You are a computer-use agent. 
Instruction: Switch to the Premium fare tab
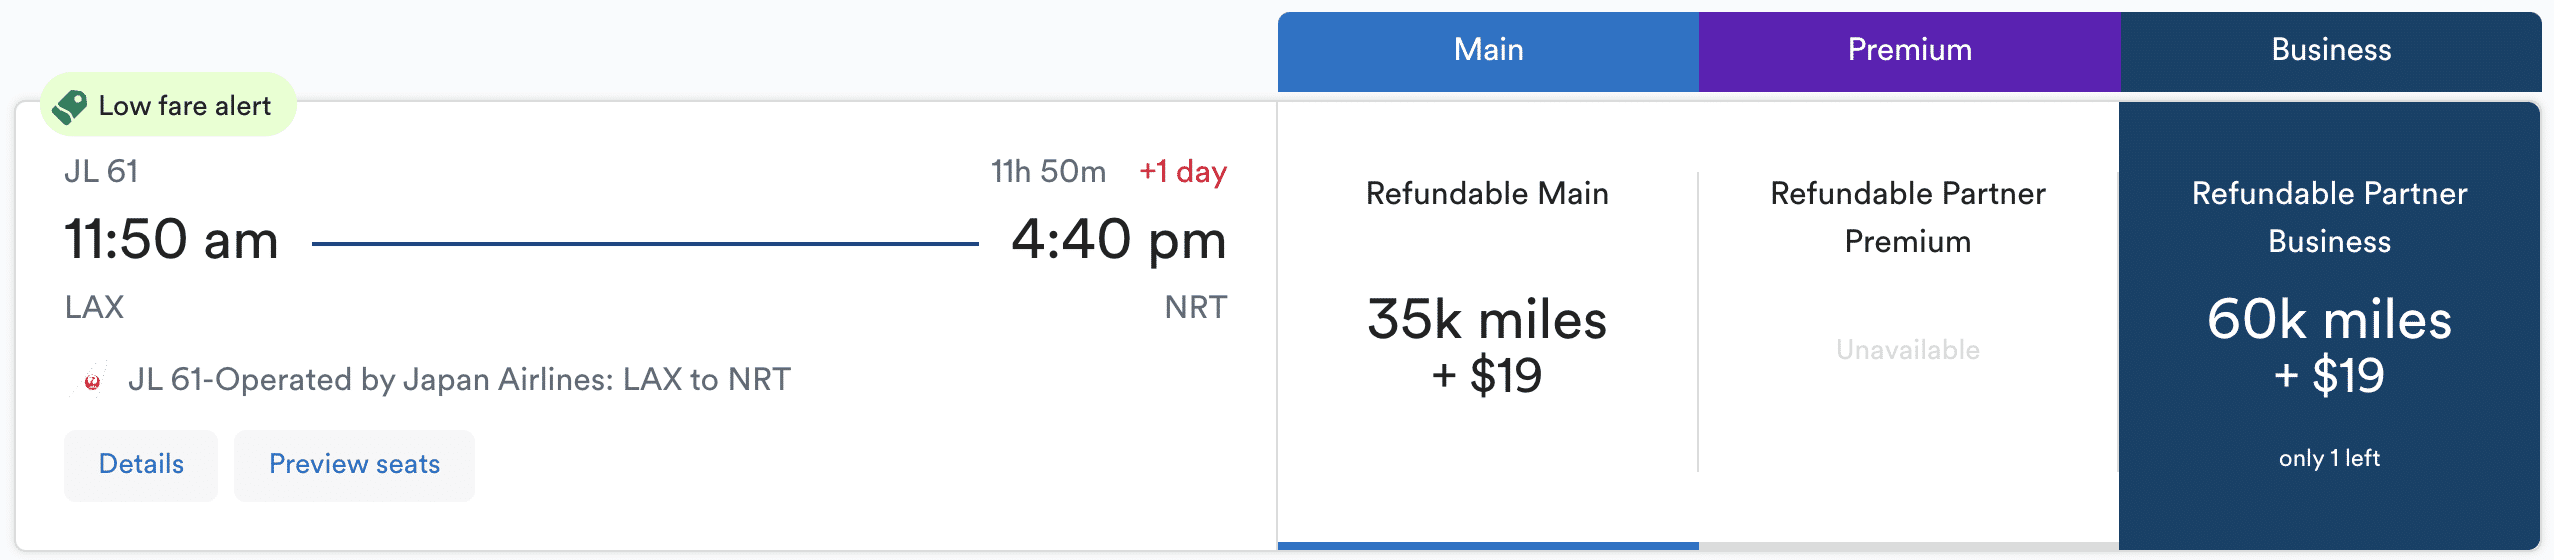click(1909, 50)
